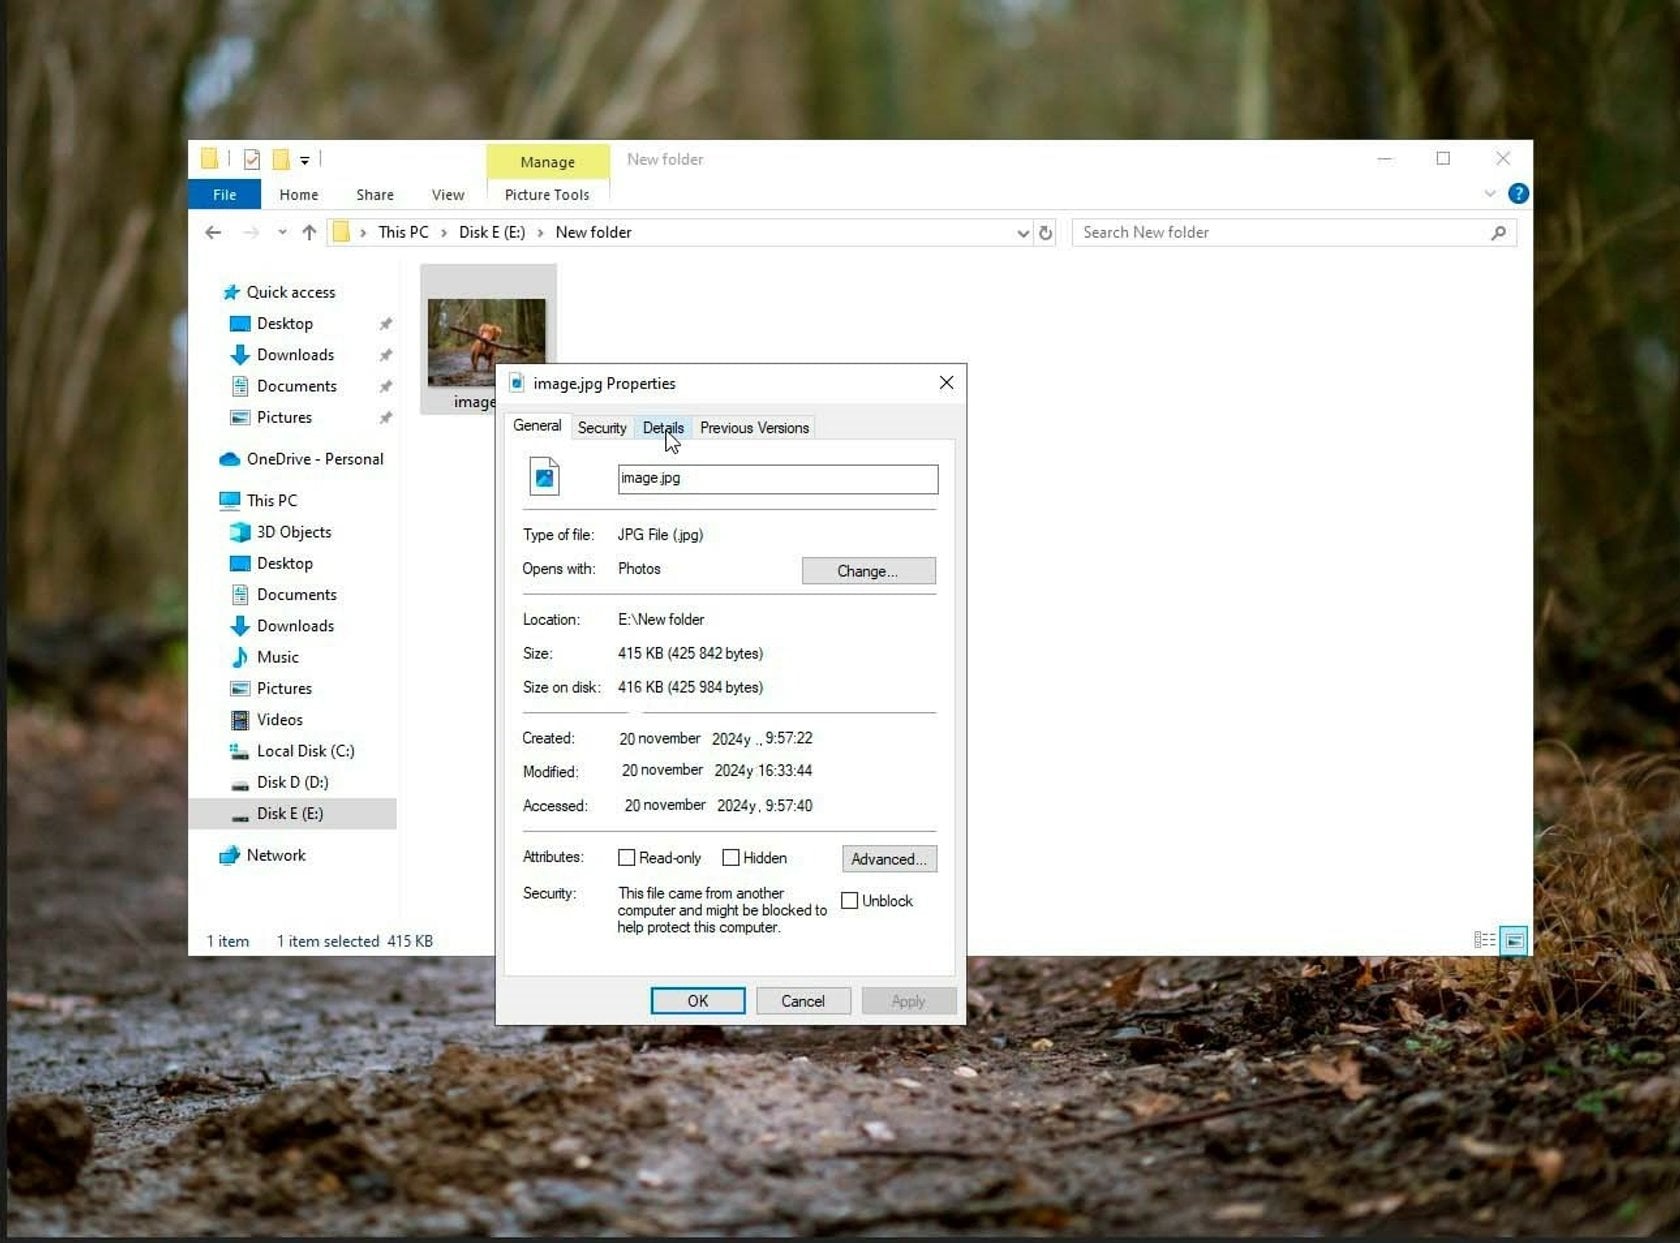Click the address bar refresh icon
Viewport: 1680px width, 1243px height.
pyautogui.click(x=1046, y=232)
